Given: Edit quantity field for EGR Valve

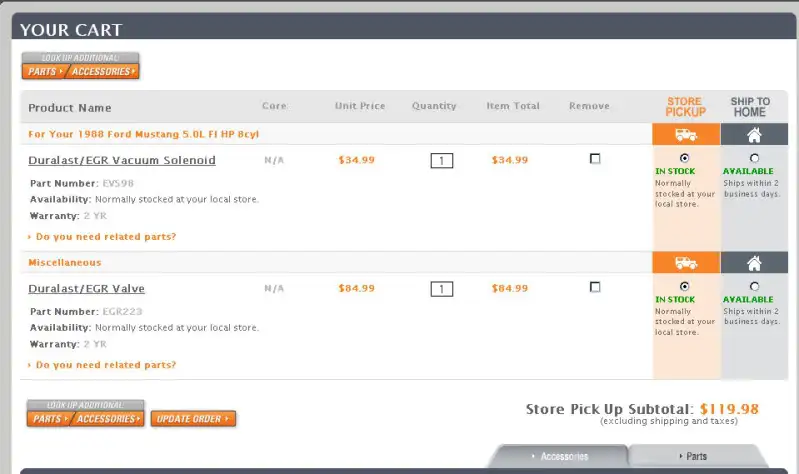Looking at the screenshot, I should [x=441, y=289].
